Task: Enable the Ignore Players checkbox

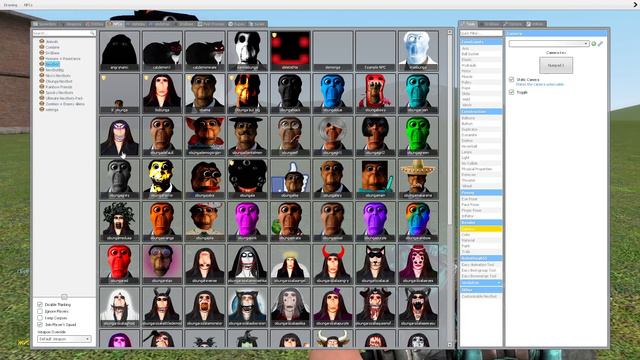Action: pos(40,311)
